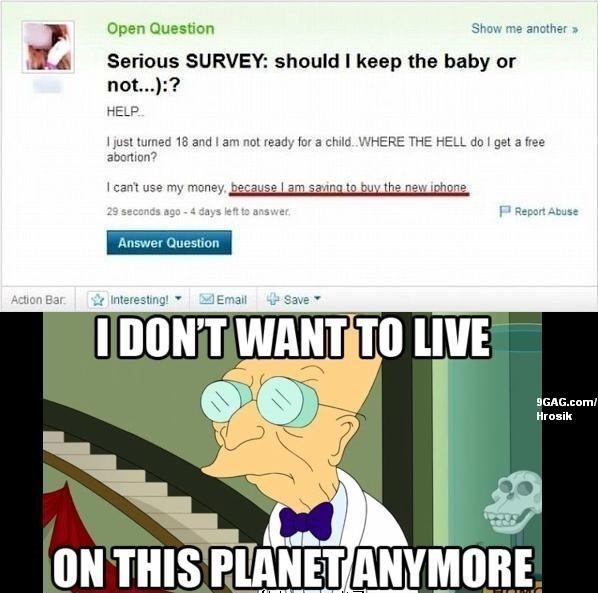Click the blurred username under the avatar
Screen dimensions: 598x593
click(x=47, y=87)
